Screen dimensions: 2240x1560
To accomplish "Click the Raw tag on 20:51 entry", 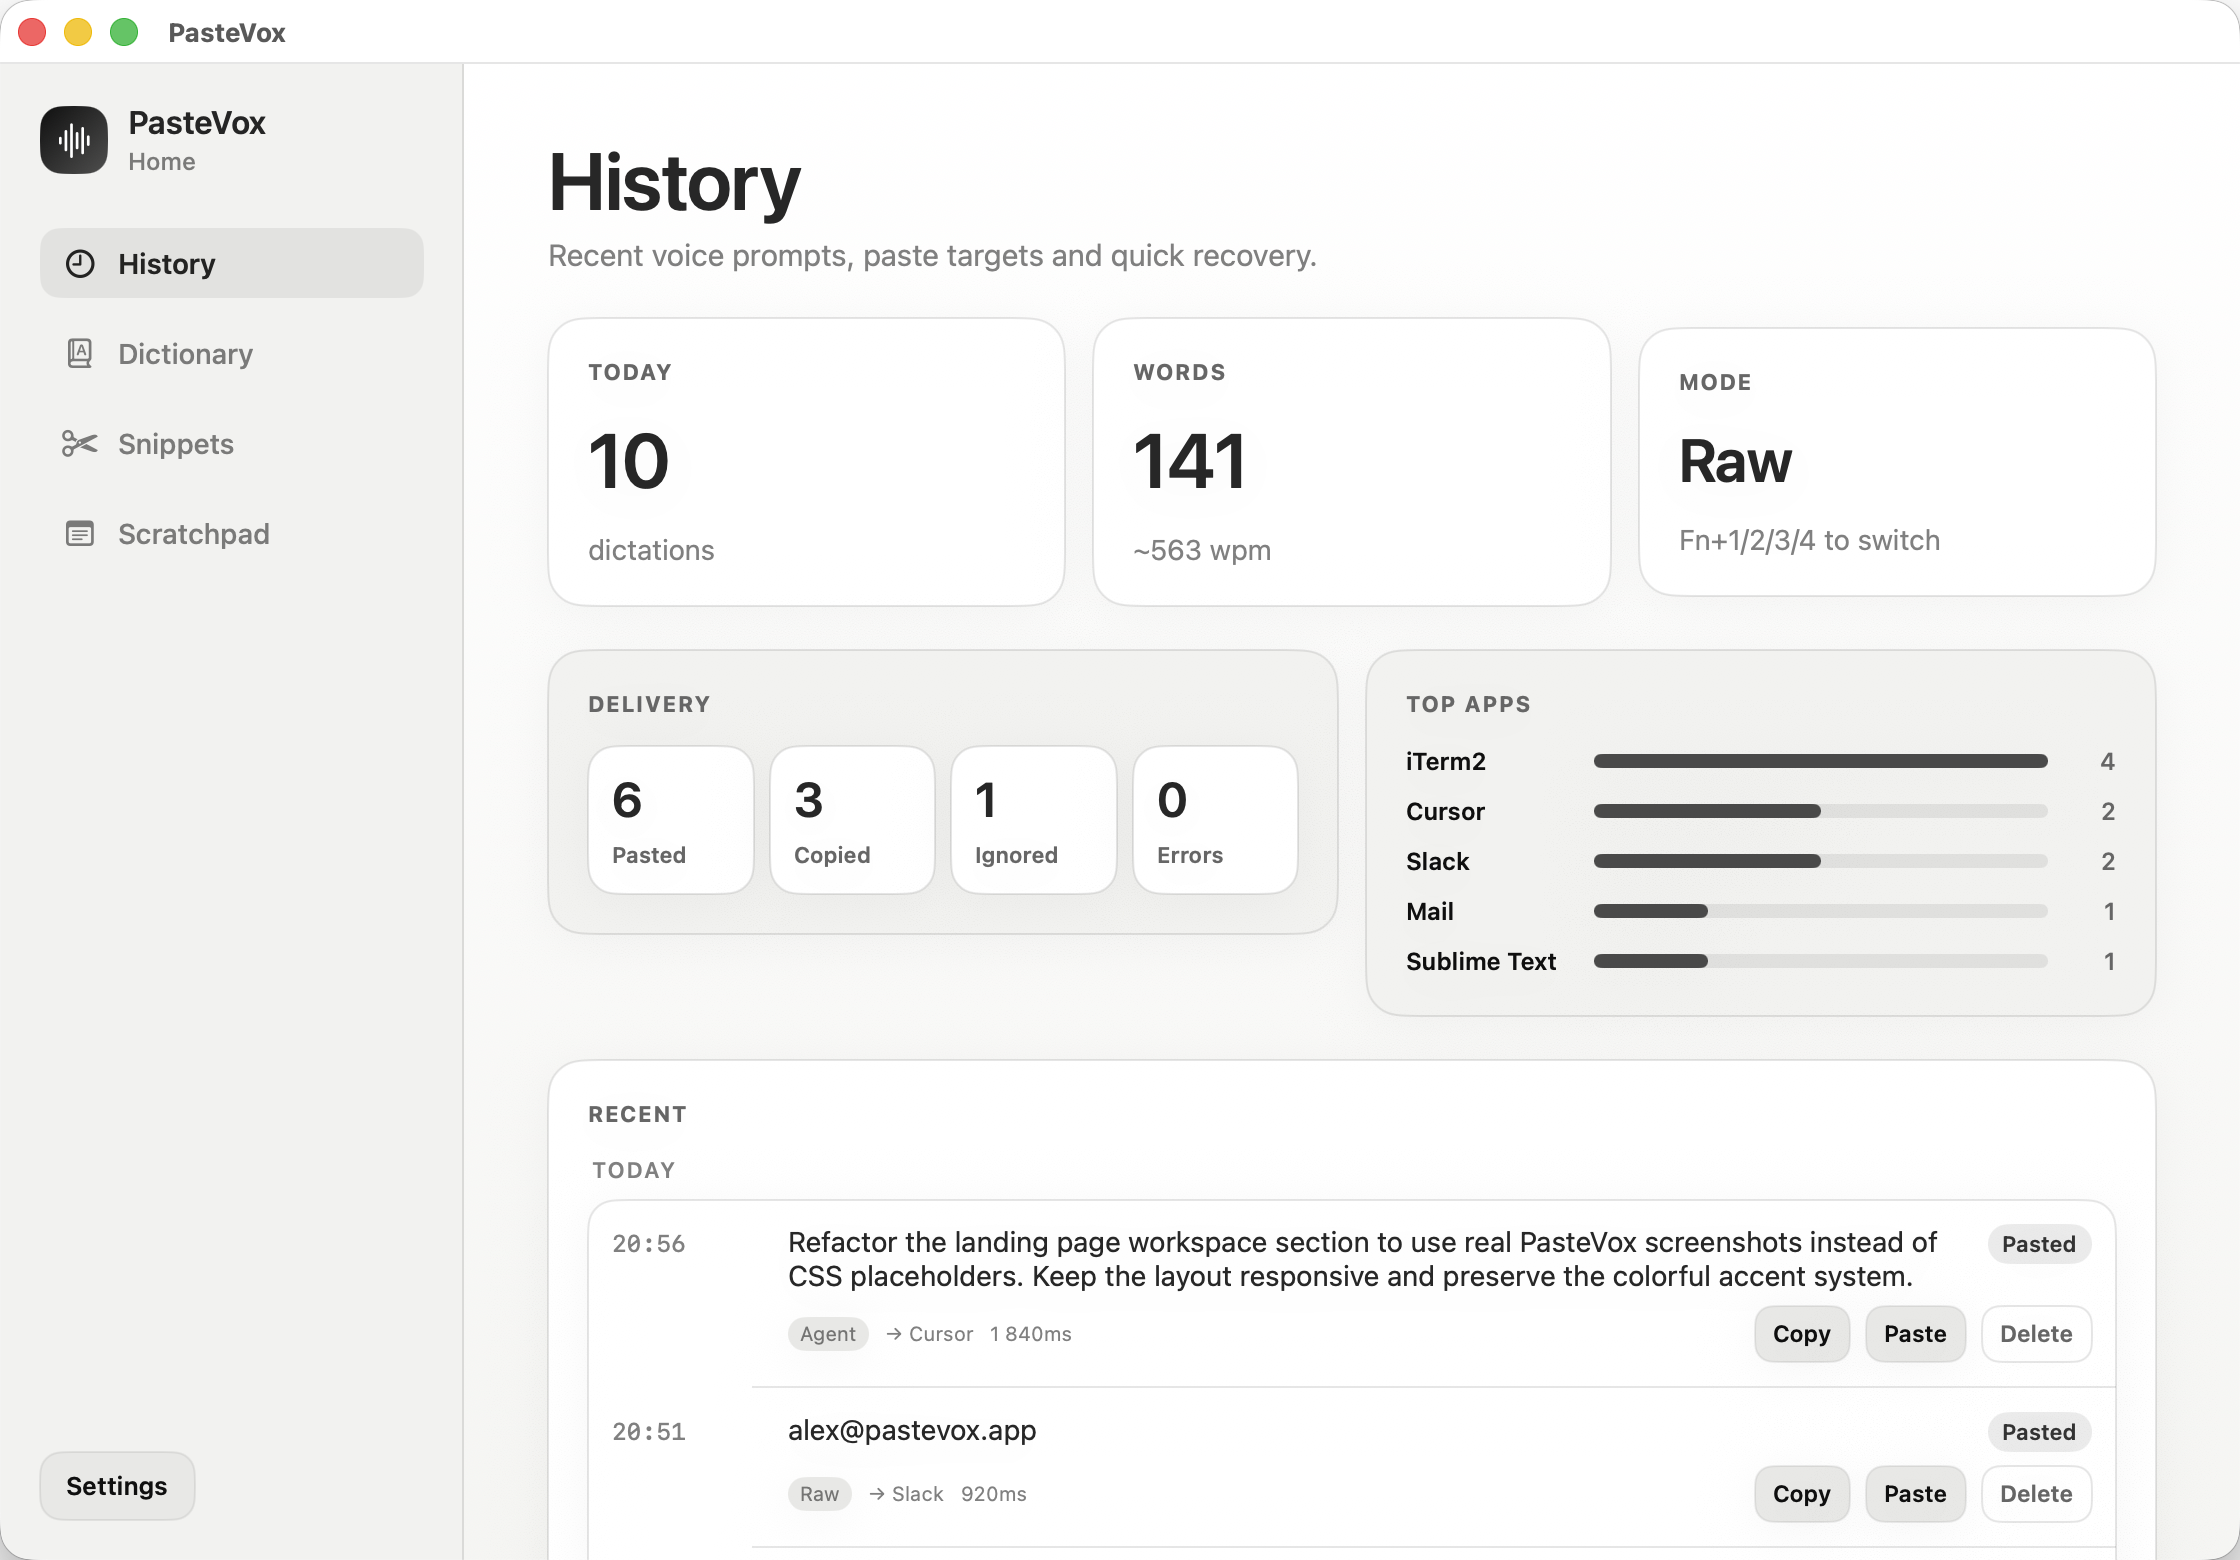I will click(819, 1494).
